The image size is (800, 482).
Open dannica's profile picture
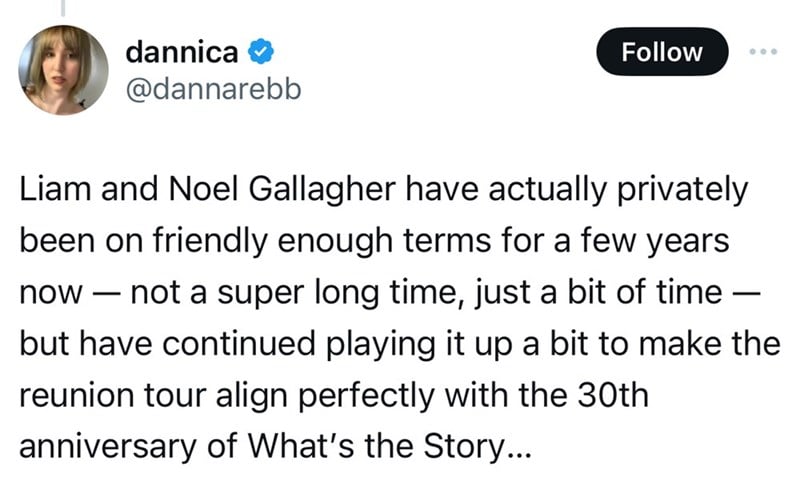click(64, 69)
